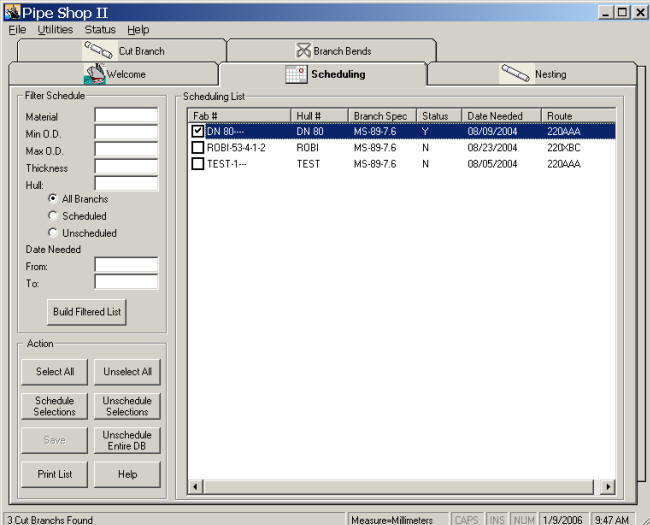Image resolution: width=650 pixels, height=525 pixels.
Task: Click the Hull filter field
Action: (126, 184)
